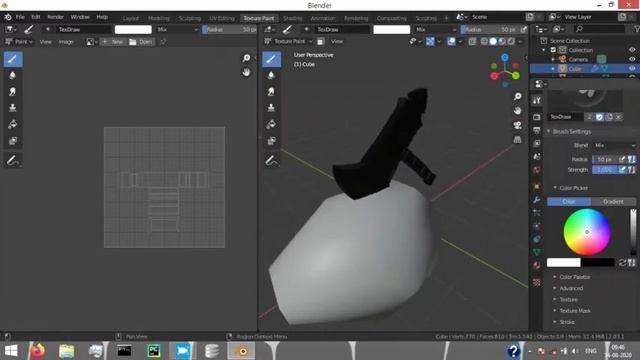Select the Smear tool in image editor

coord(13,92)
